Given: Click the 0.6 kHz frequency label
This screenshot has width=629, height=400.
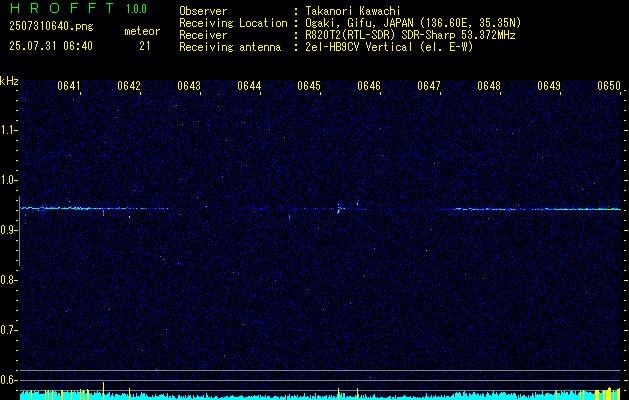Looking at the screenshot, I should [x=9, y=380].
